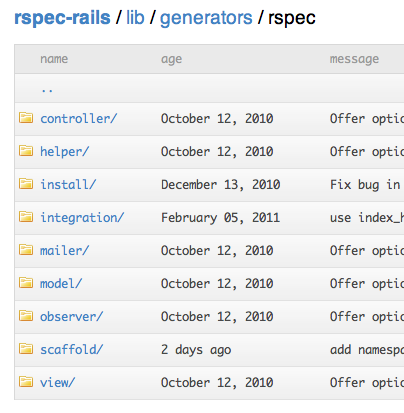
Task: Click the mailer folder icon
Action: pos(26,250)
